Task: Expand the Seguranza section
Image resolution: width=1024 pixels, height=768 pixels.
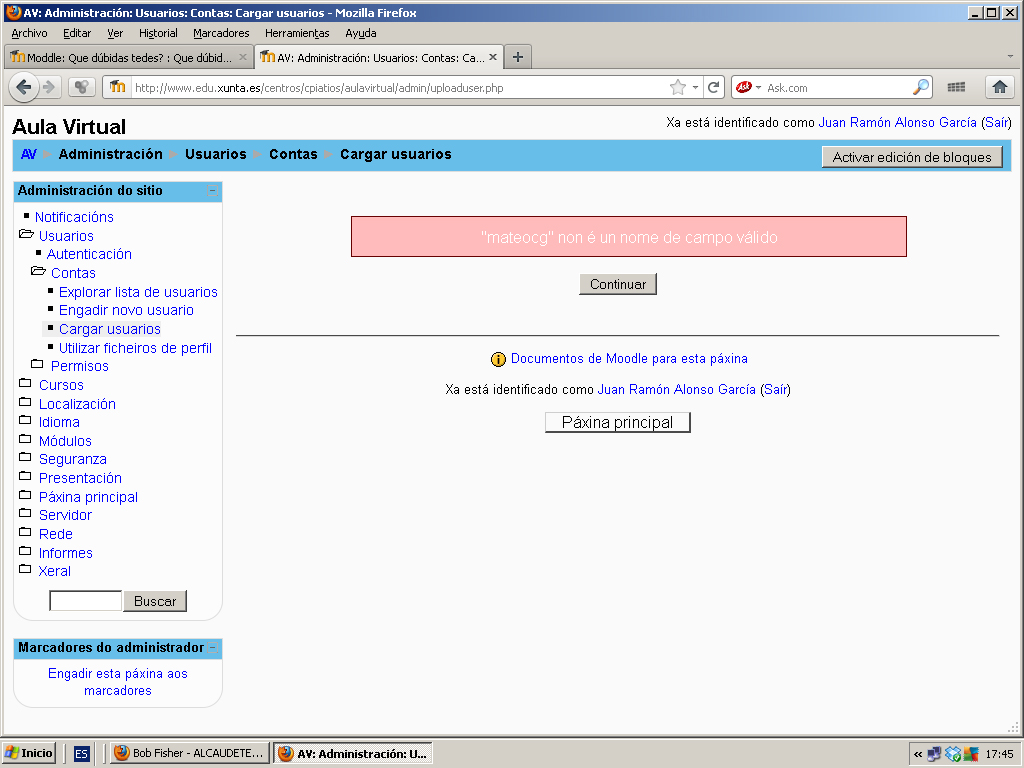Action: 26,459
